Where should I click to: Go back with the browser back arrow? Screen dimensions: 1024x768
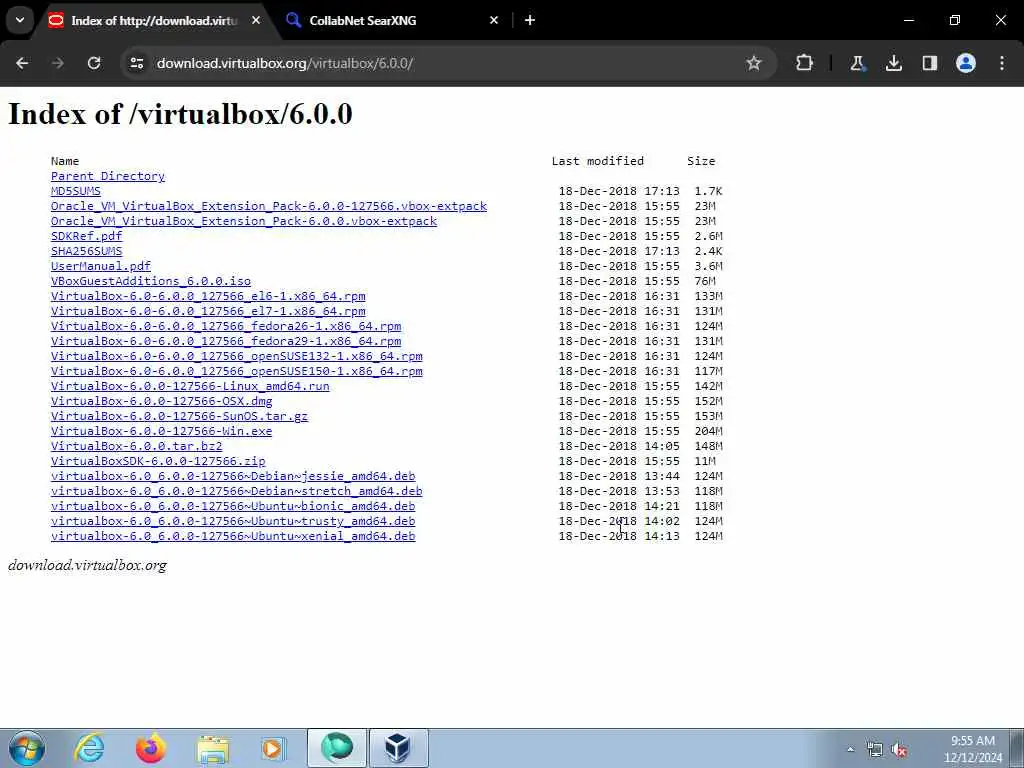point(22,63)
